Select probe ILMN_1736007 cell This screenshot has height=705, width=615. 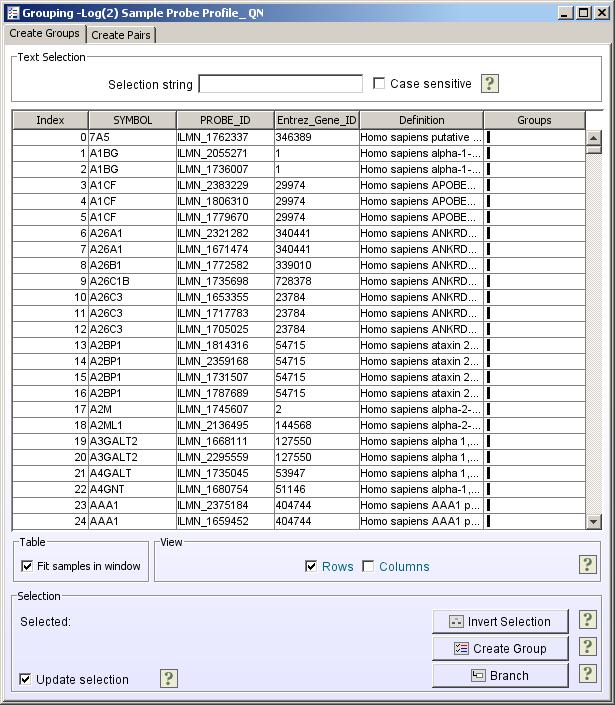click(225, 169)
